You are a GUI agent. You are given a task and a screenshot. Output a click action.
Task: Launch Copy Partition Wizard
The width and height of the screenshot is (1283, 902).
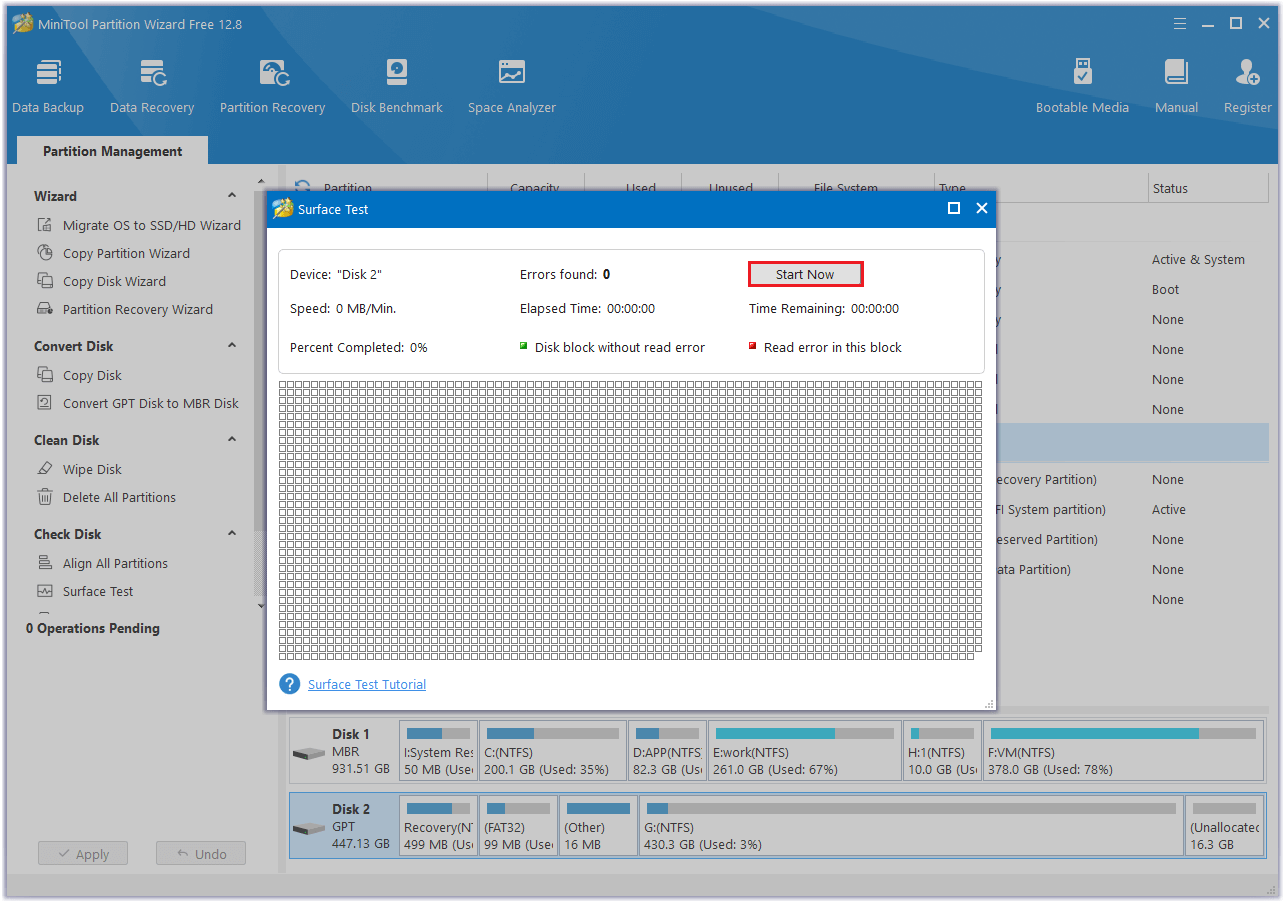coord(113,253)
